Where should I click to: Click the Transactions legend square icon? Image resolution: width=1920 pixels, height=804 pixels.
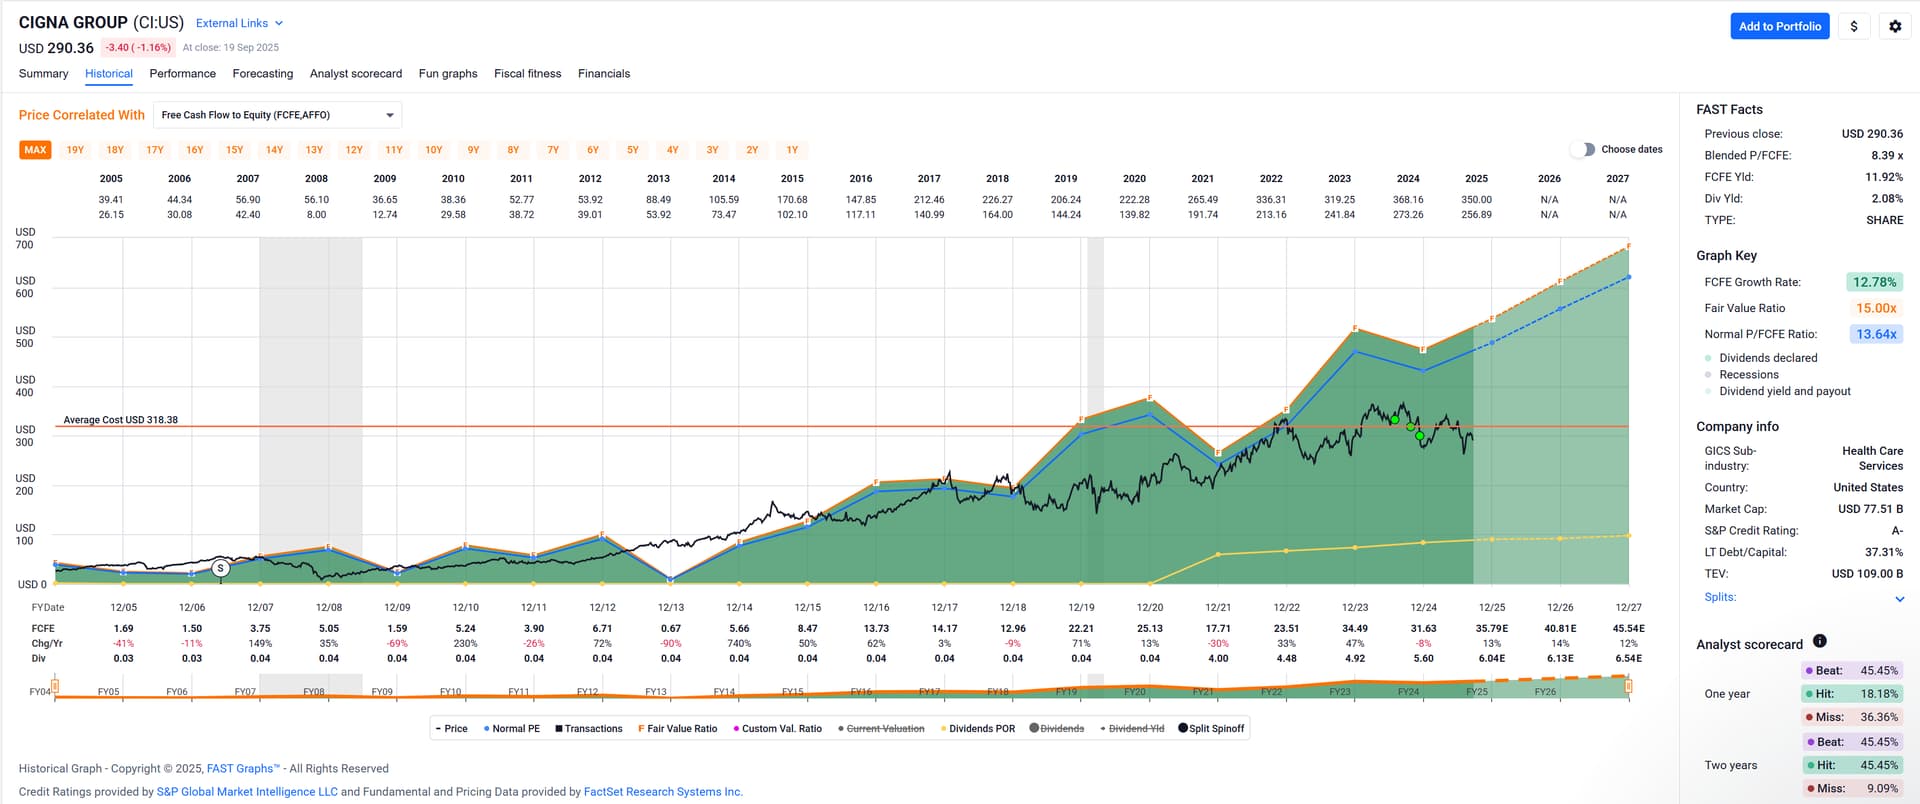tap(559, 728)
